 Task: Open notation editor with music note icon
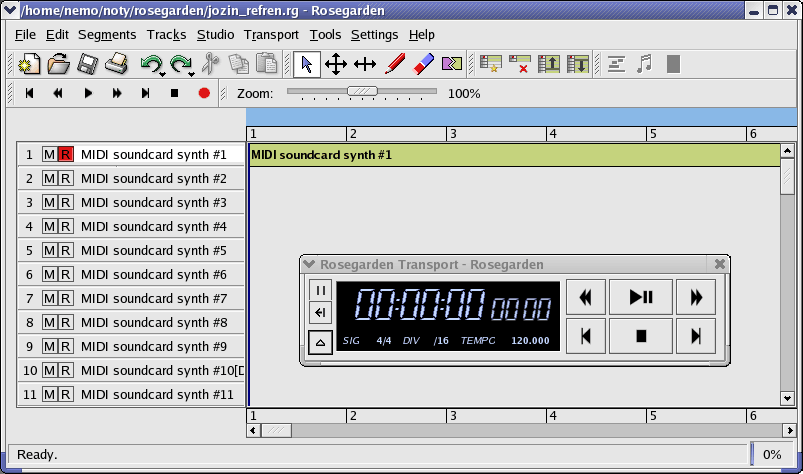tap(645, 64)
